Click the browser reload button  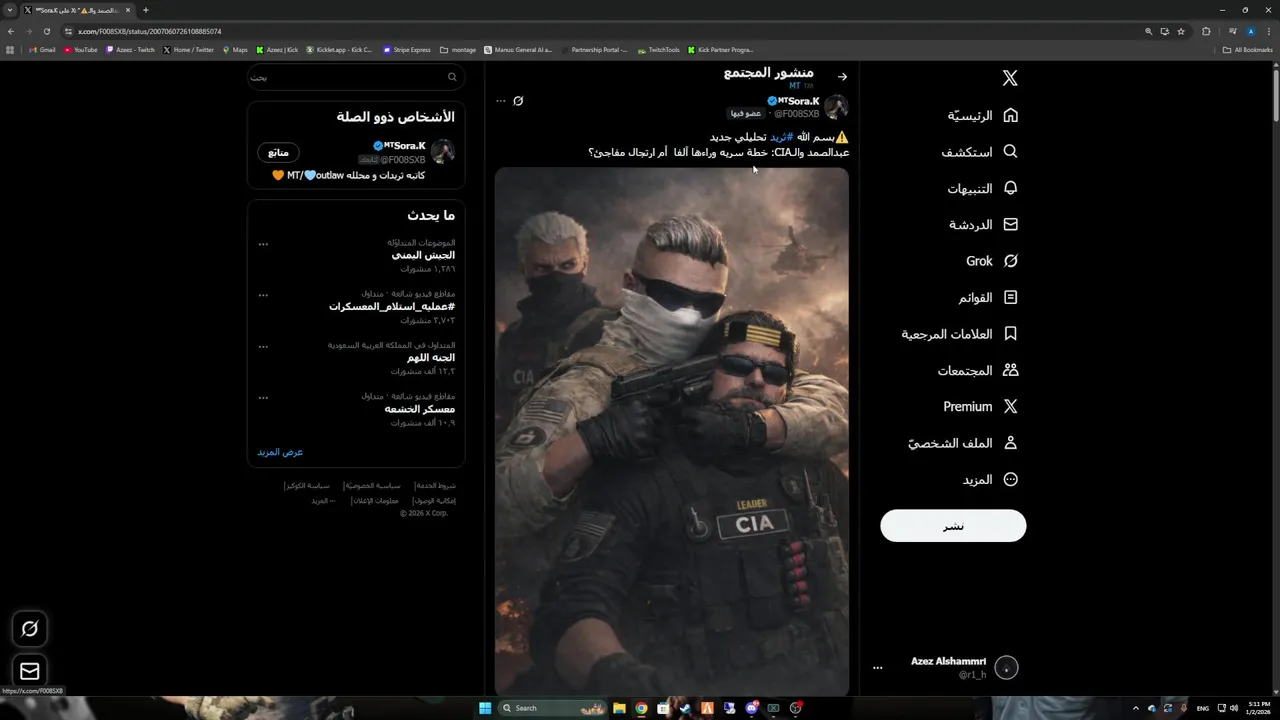click(x=46, y=31)
